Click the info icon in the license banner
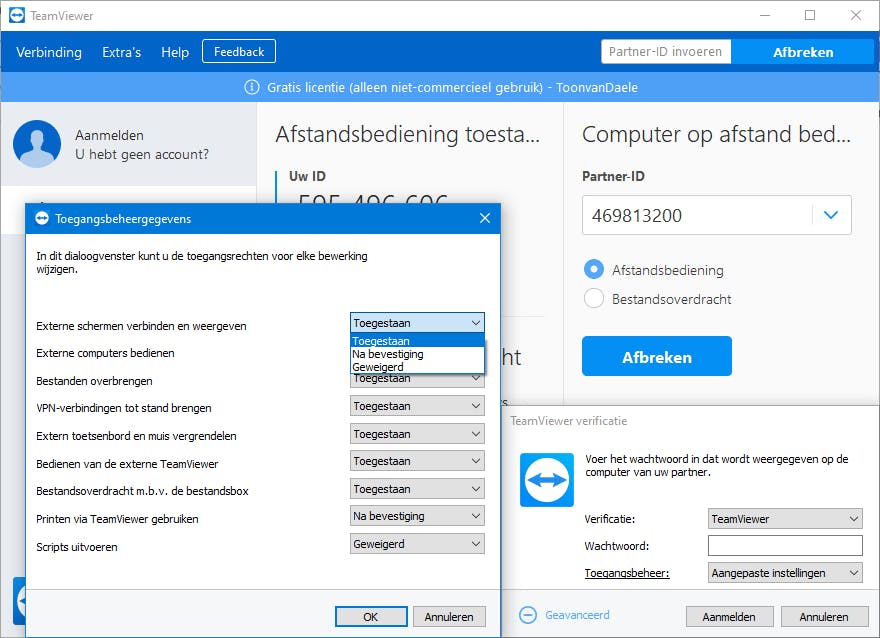880x638 pixels. pos(252,88)
